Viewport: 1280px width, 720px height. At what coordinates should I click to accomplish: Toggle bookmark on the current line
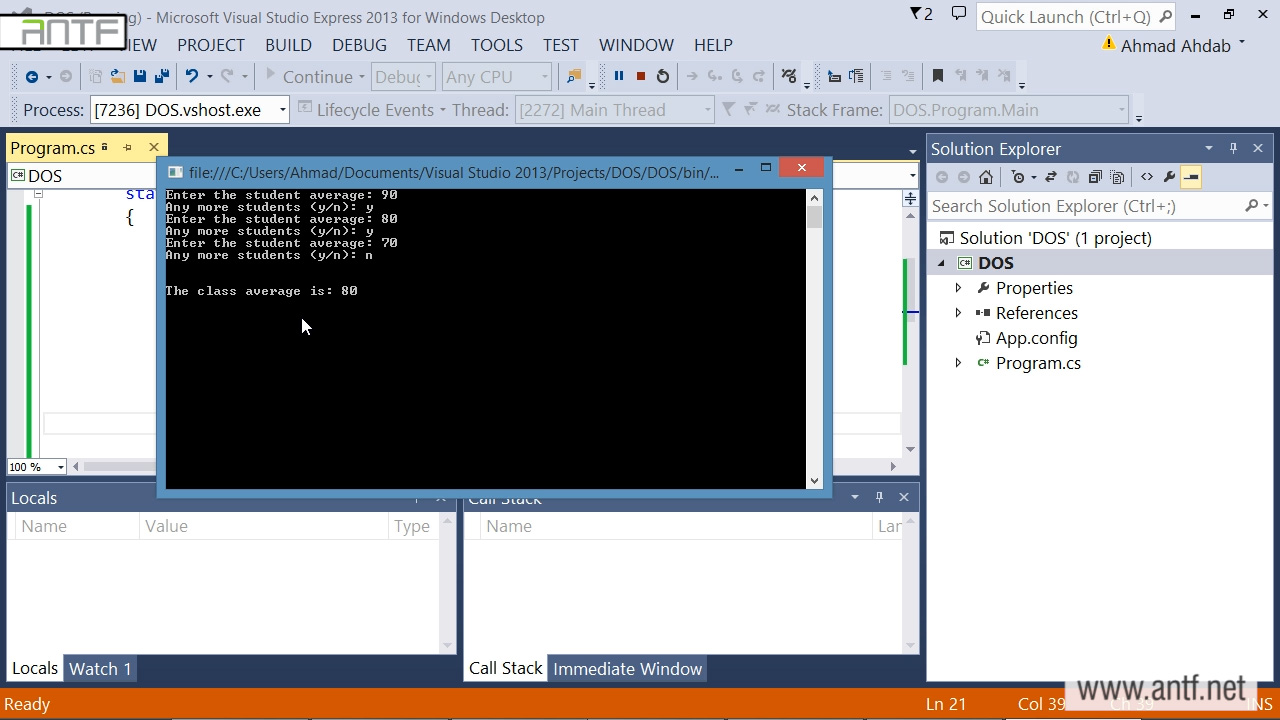(937, 76)
